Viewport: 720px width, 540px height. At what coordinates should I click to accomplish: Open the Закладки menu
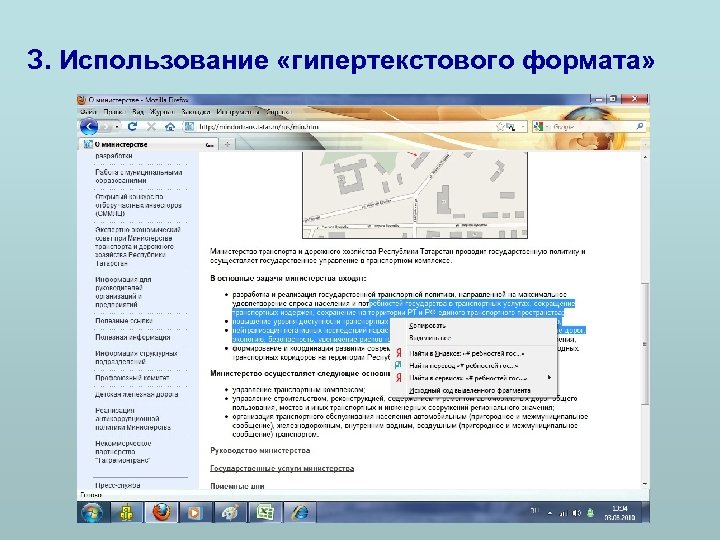click(x=196, y=112)
